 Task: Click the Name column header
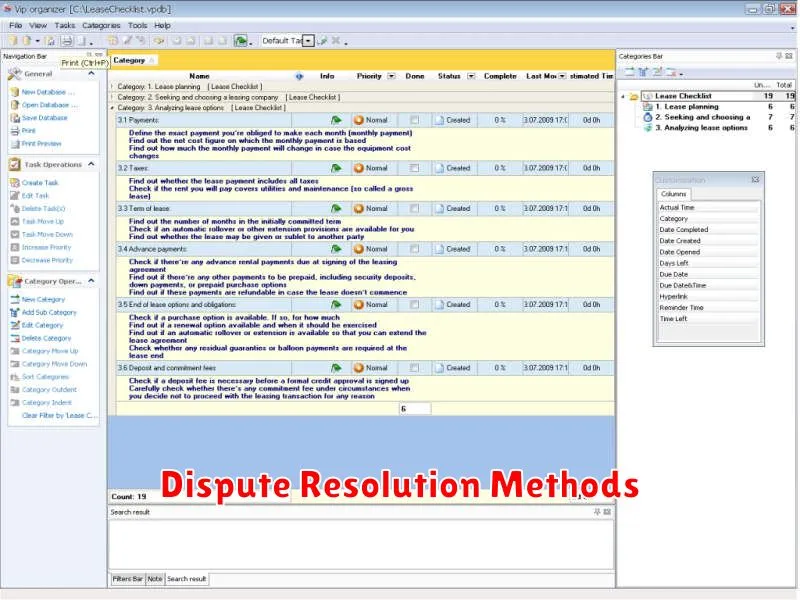pos(199,76)
